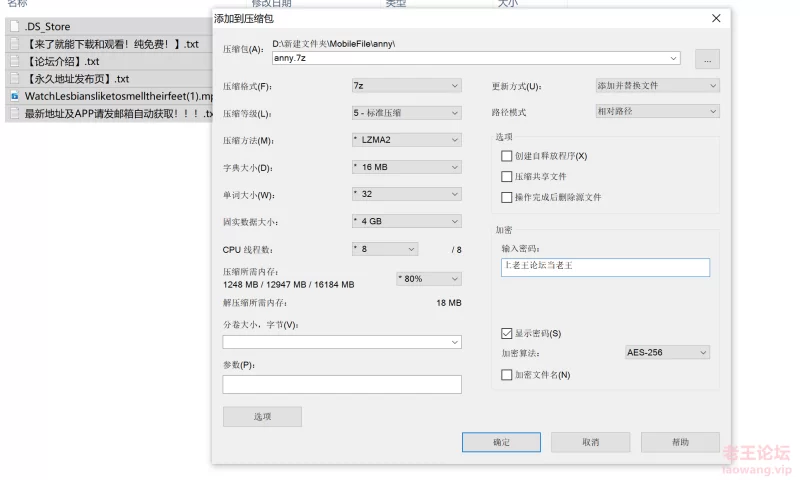The image size is (800, 480).
Task: Click the .DS_Store file icon
Action: 15,26
